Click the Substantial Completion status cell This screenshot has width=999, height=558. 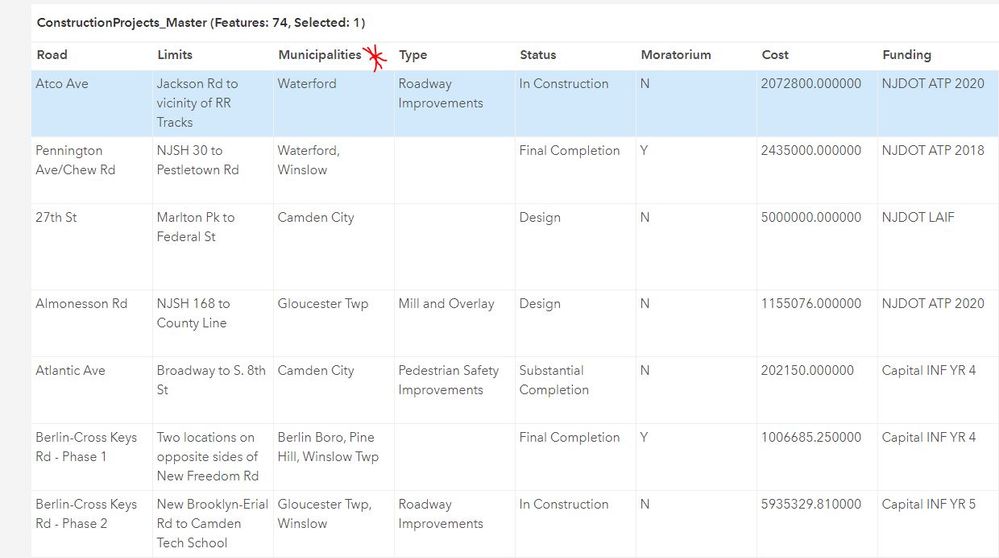click(554, 380)
